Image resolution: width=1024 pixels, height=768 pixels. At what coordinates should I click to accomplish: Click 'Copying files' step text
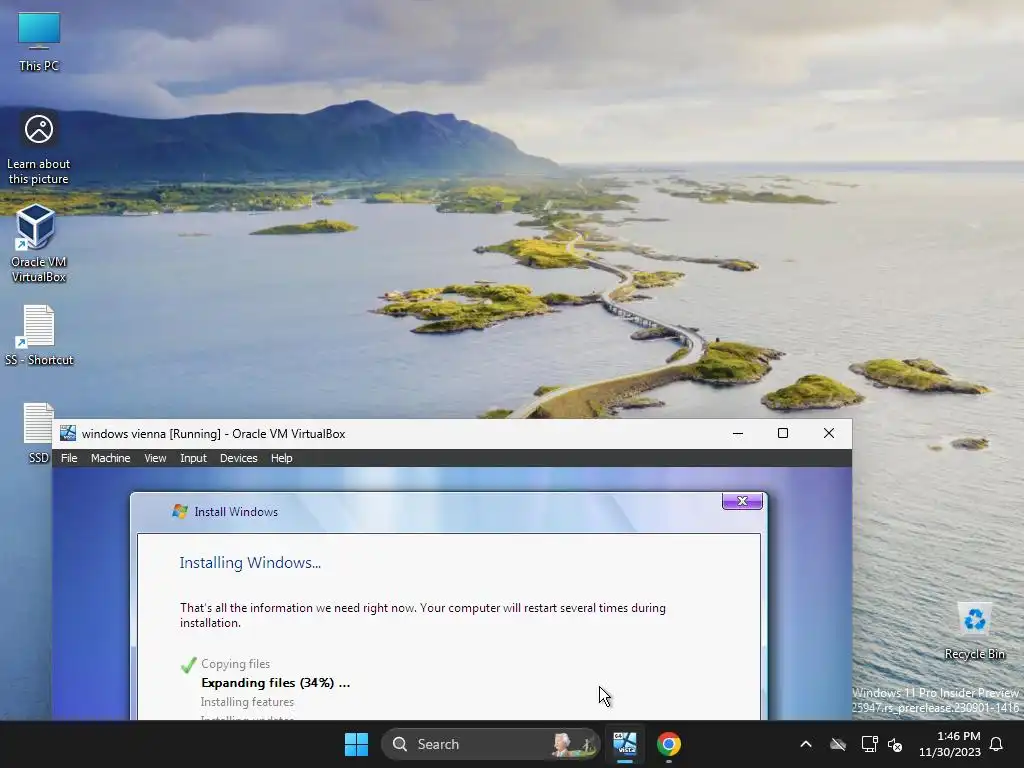coord(235,664)
